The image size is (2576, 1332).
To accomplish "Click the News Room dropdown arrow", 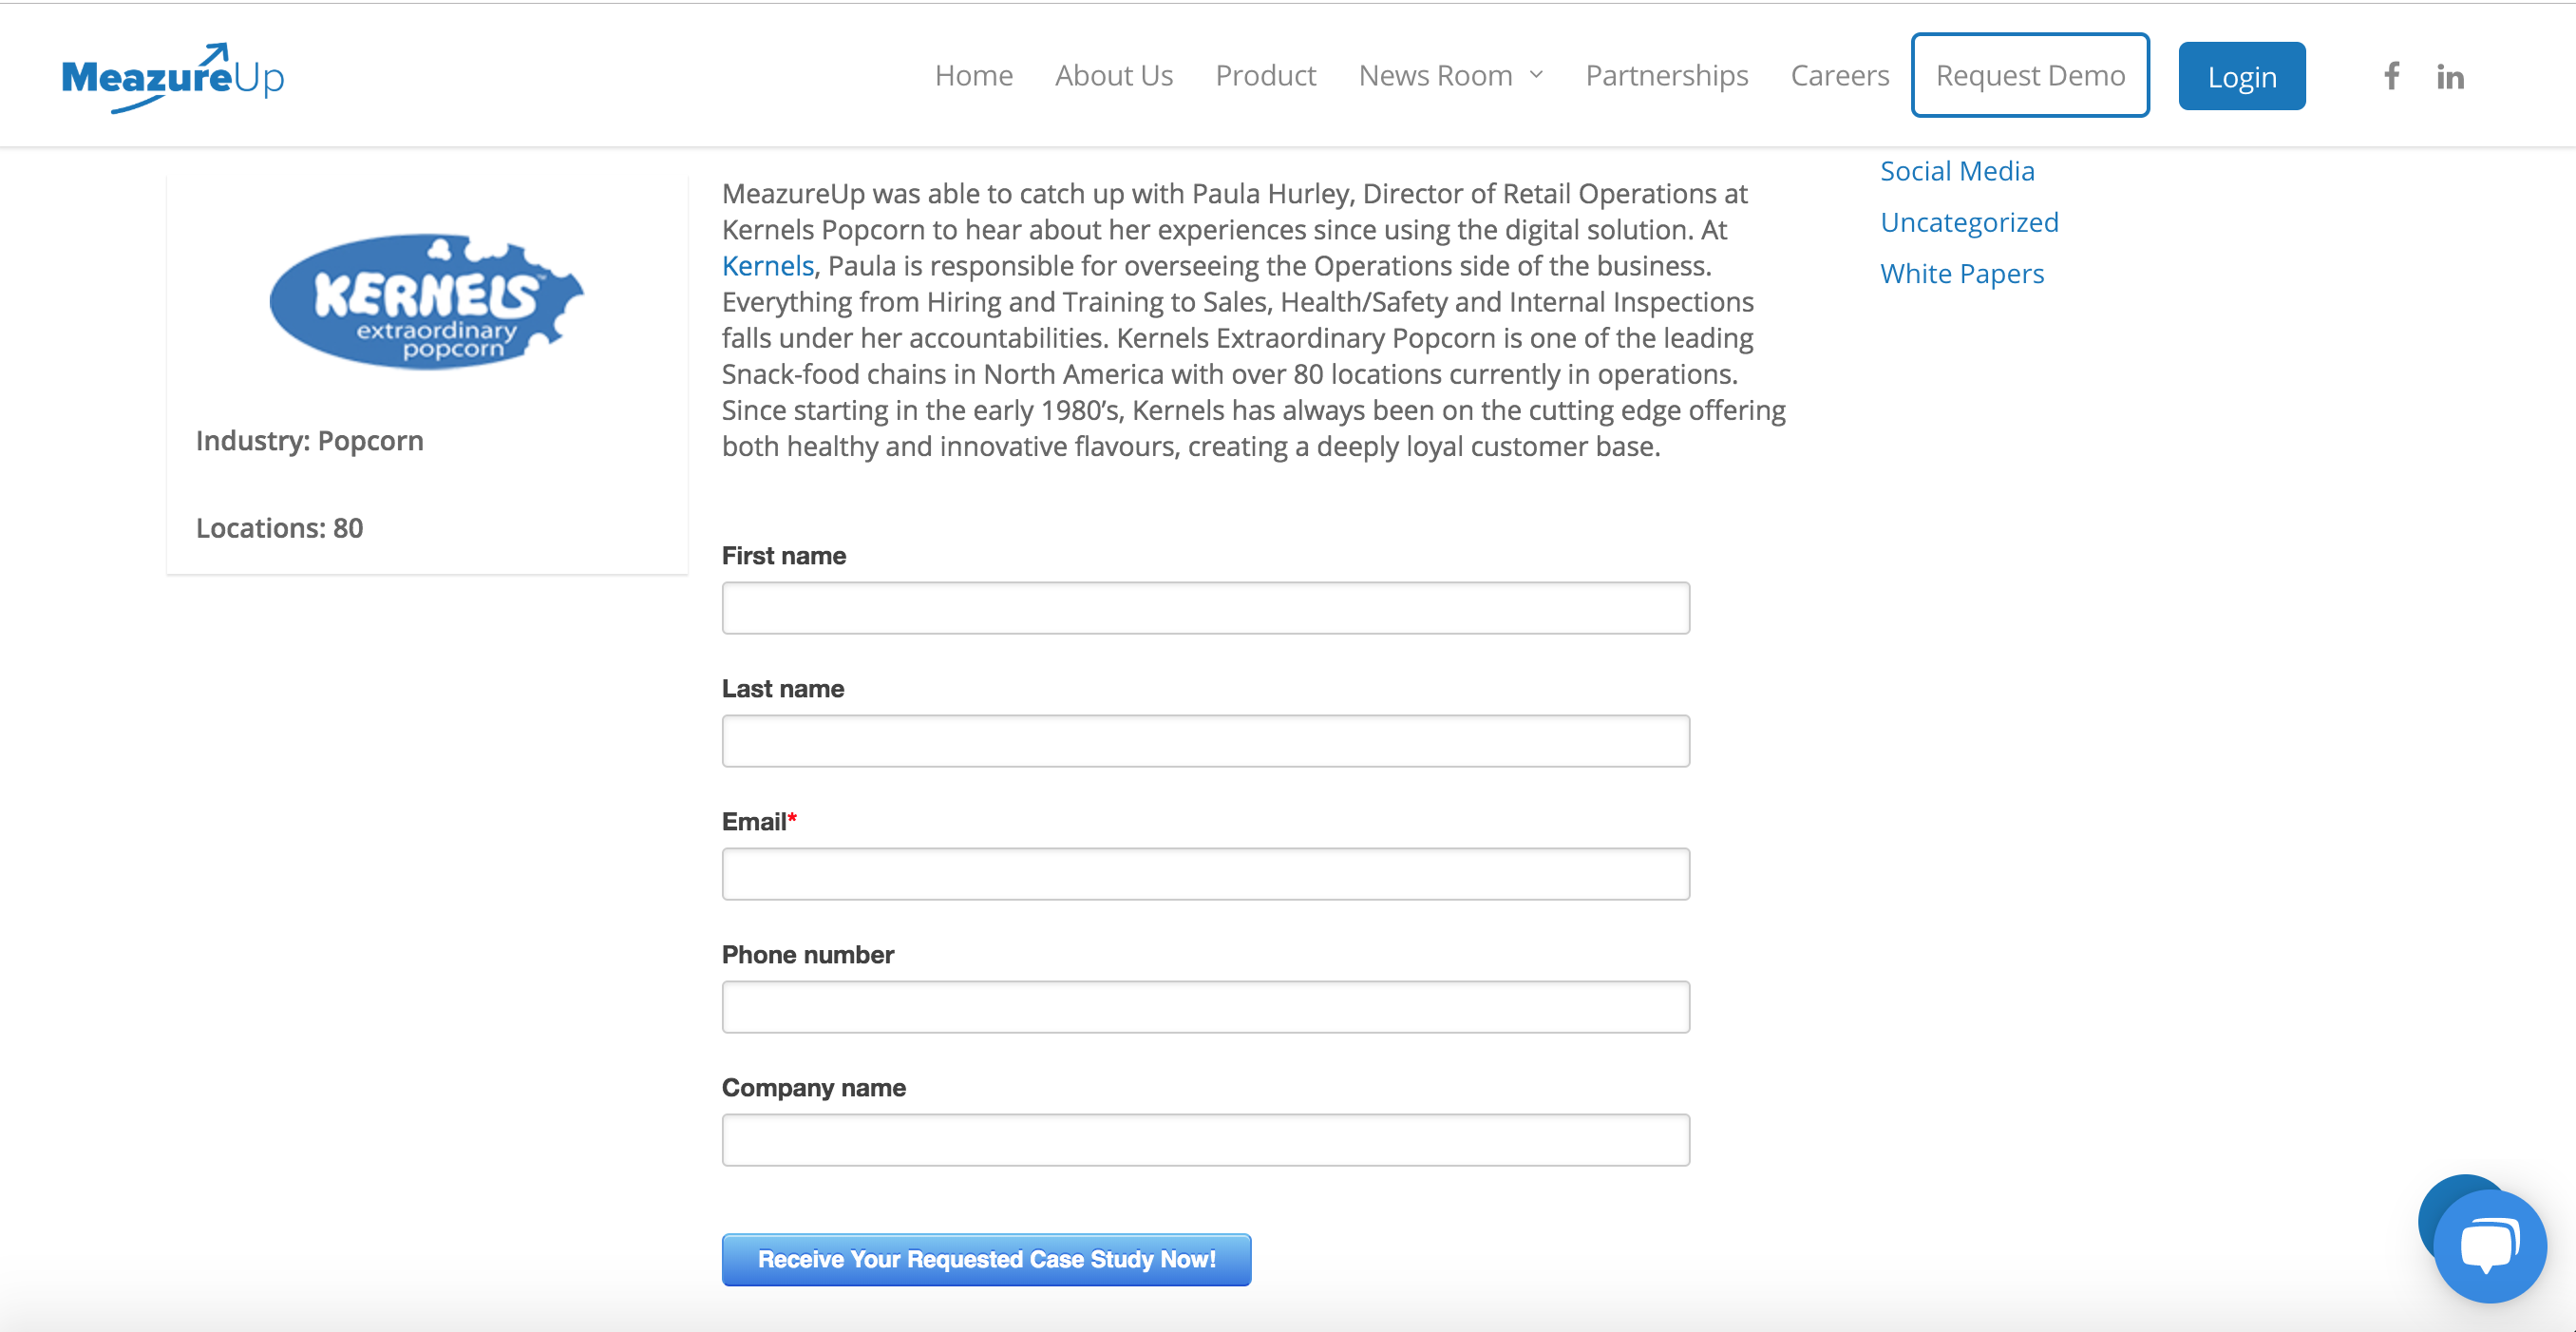I will [1535, 73].
